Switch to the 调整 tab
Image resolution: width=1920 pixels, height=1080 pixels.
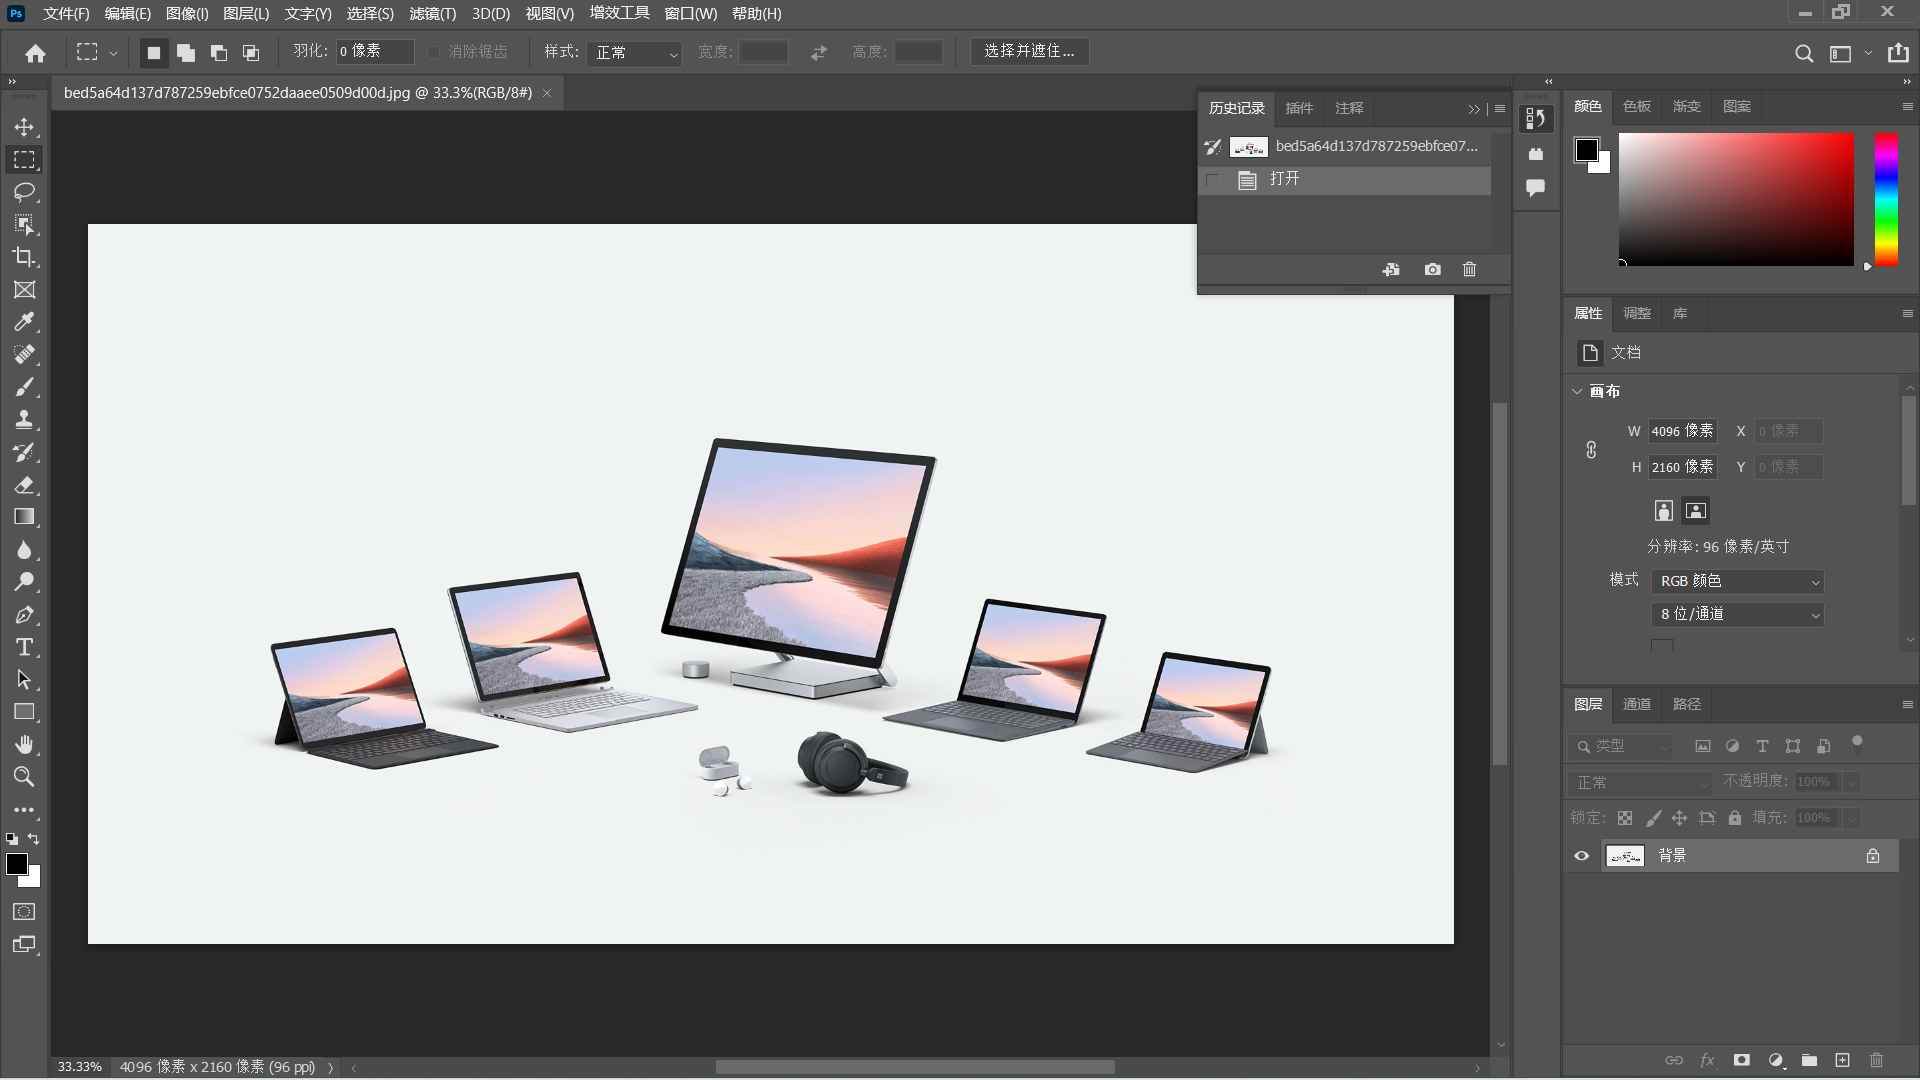pyautogui.click(x=1636, y=313)
